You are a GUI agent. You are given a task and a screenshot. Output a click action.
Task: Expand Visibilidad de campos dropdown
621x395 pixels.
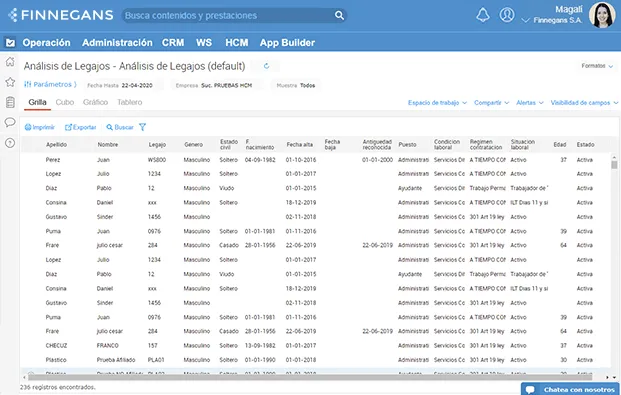pos(584,103)
